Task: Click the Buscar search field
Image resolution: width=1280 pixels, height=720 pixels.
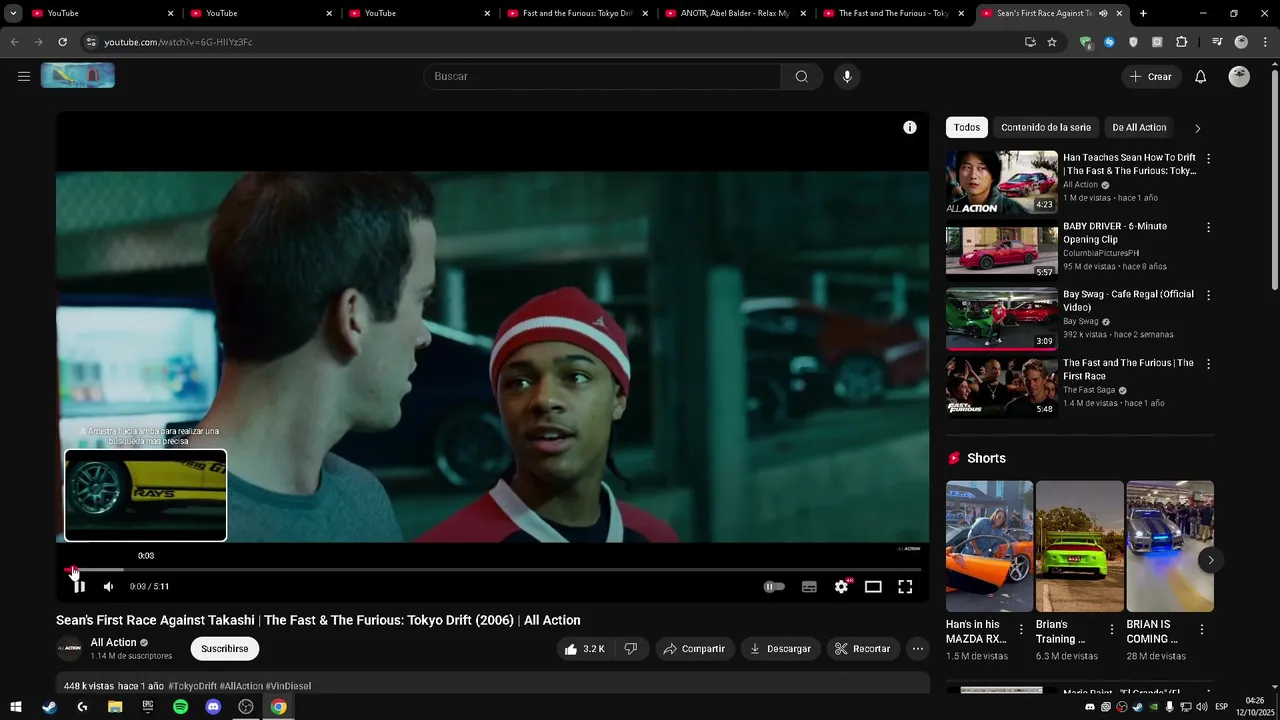Action: point(602,76)
